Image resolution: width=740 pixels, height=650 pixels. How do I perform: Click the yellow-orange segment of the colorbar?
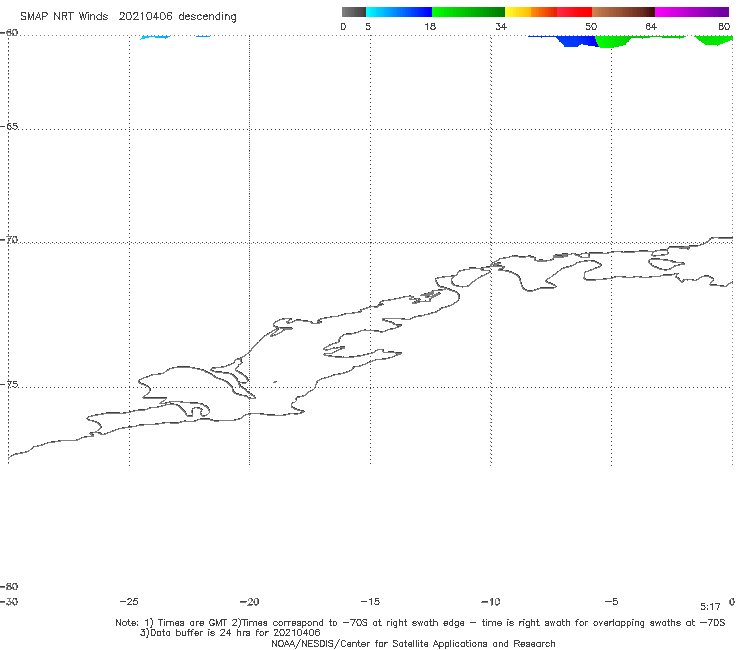click(531, 12)
